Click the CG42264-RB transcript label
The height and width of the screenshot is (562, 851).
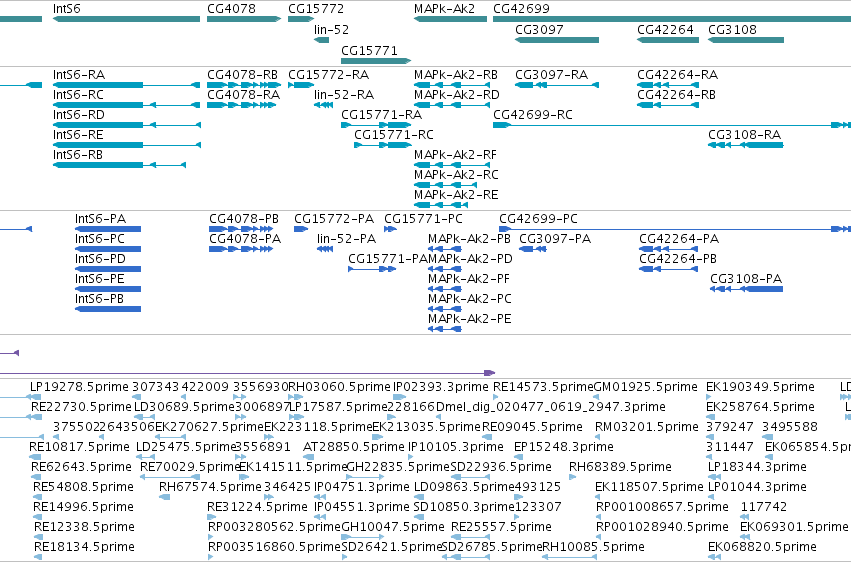tap(677, 95)
